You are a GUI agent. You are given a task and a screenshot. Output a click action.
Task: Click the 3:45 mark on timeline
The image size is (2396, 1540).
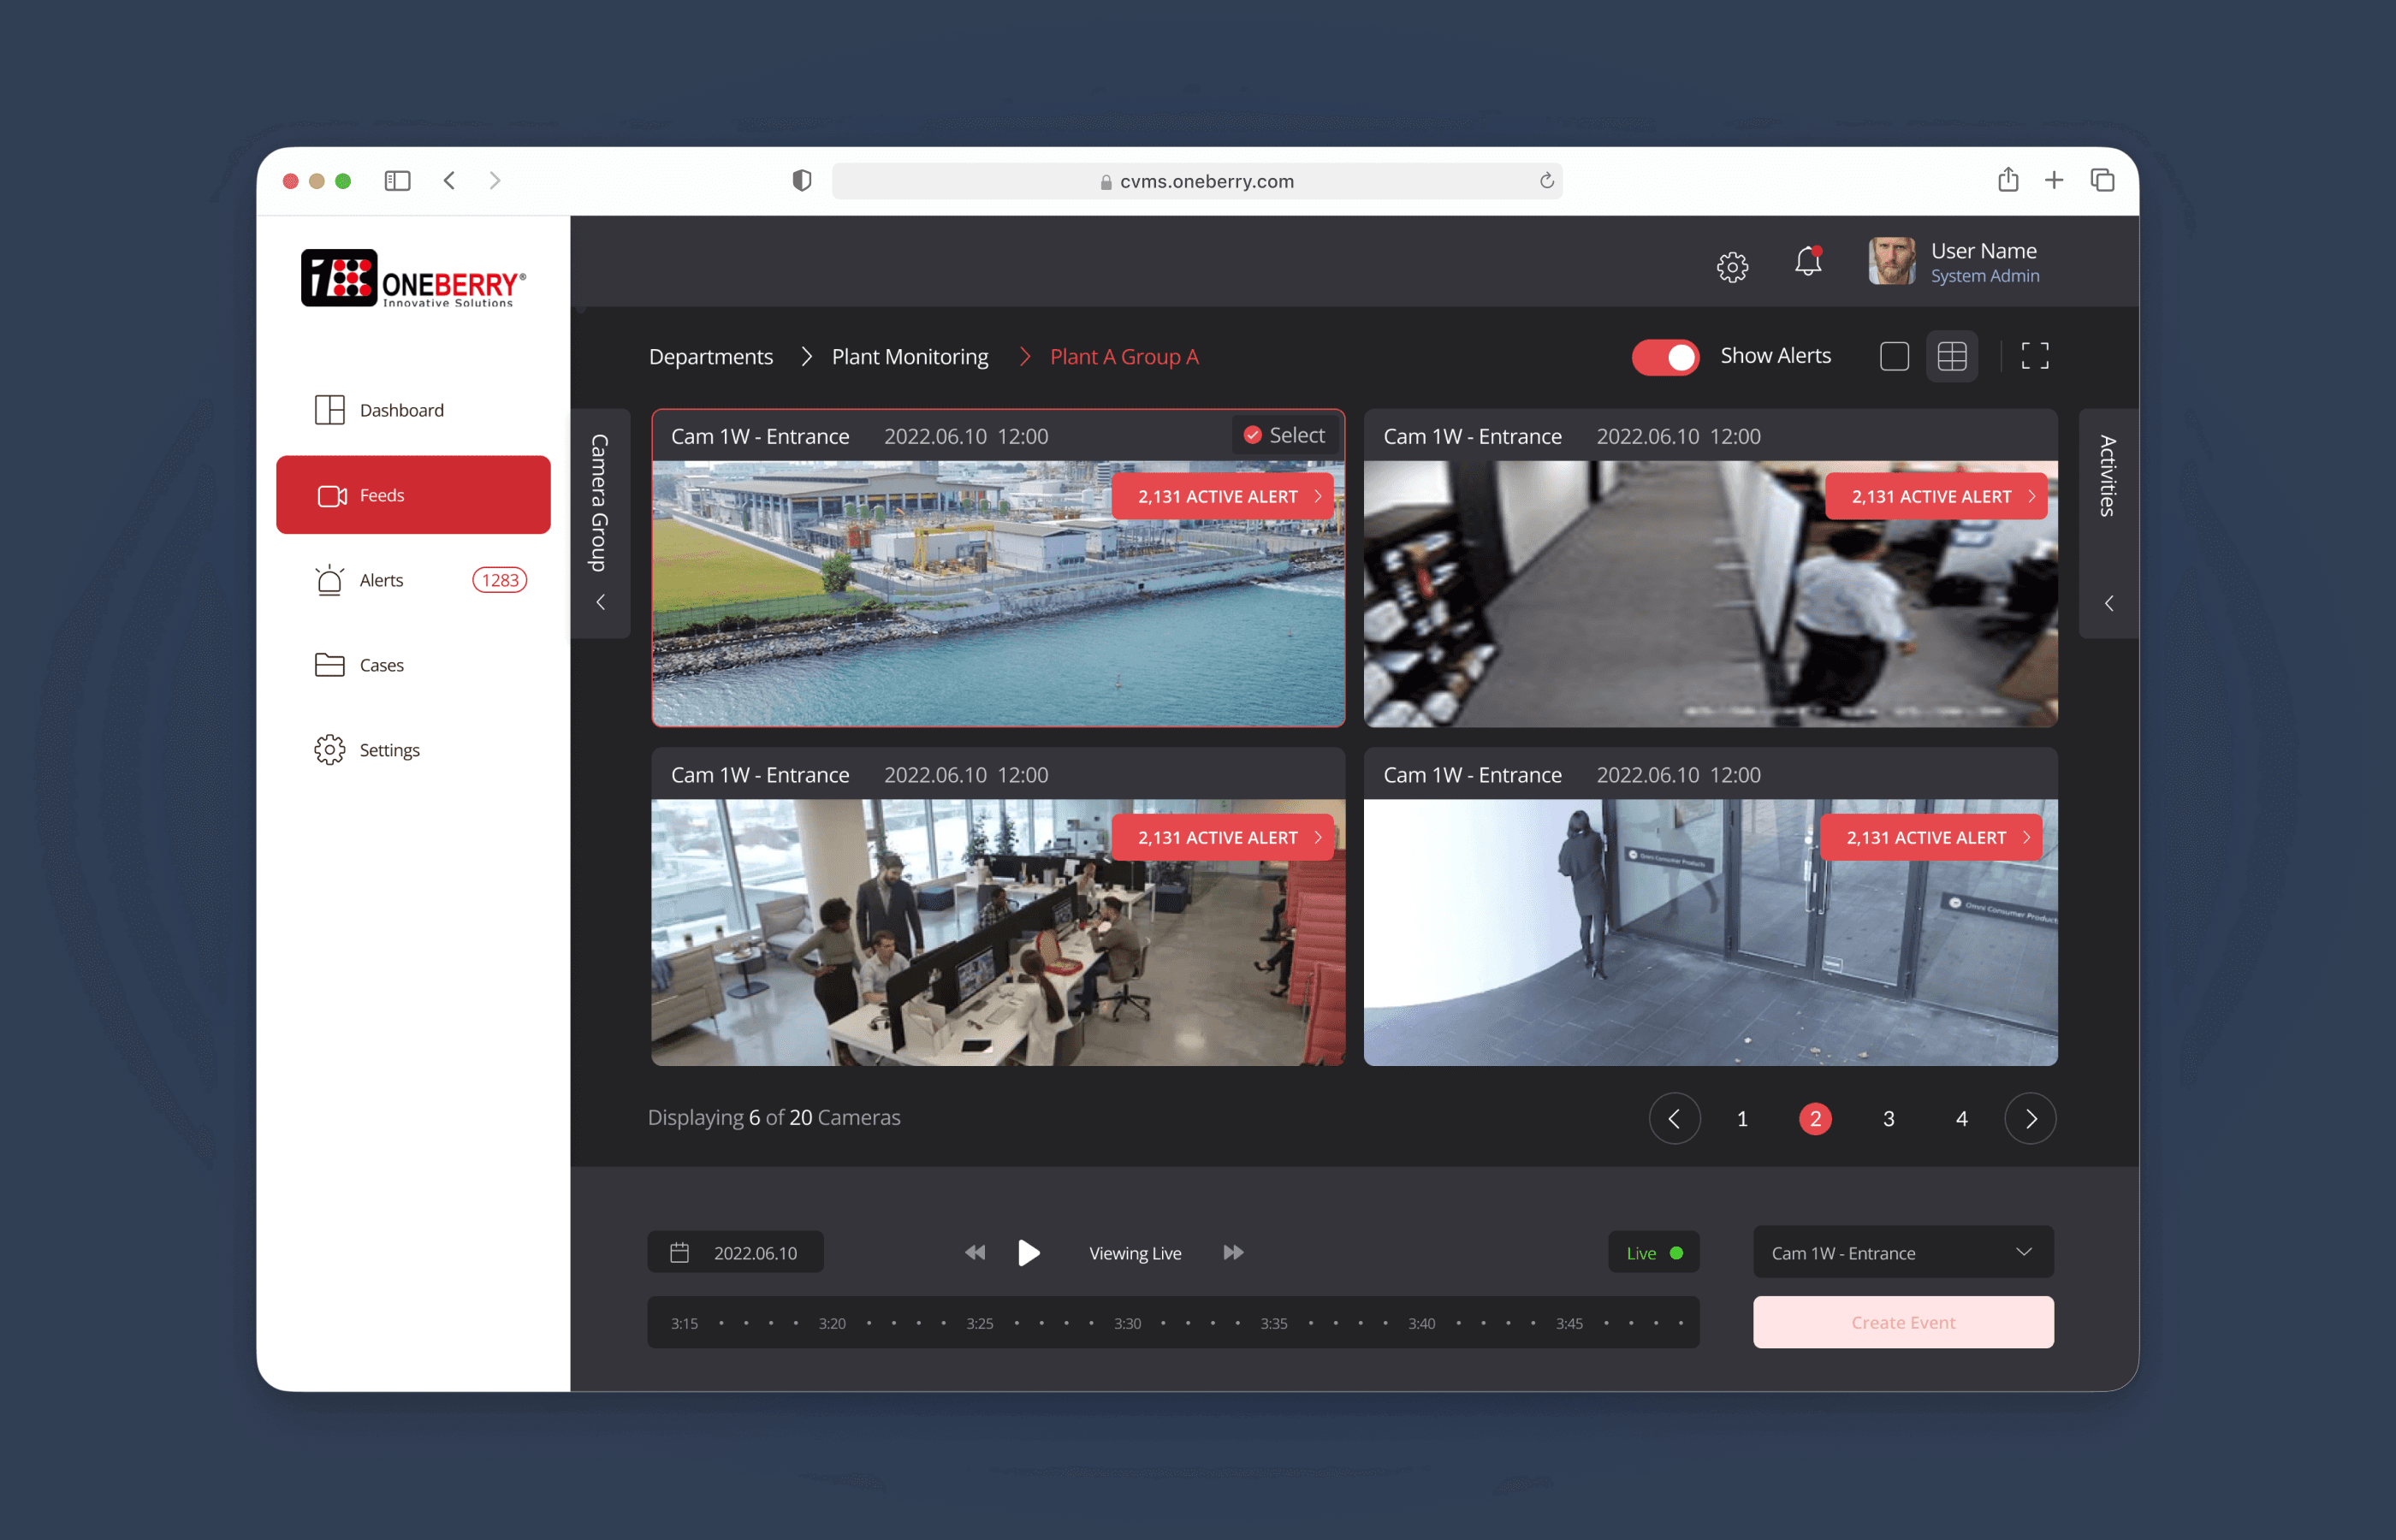tap(1569, 1323)
